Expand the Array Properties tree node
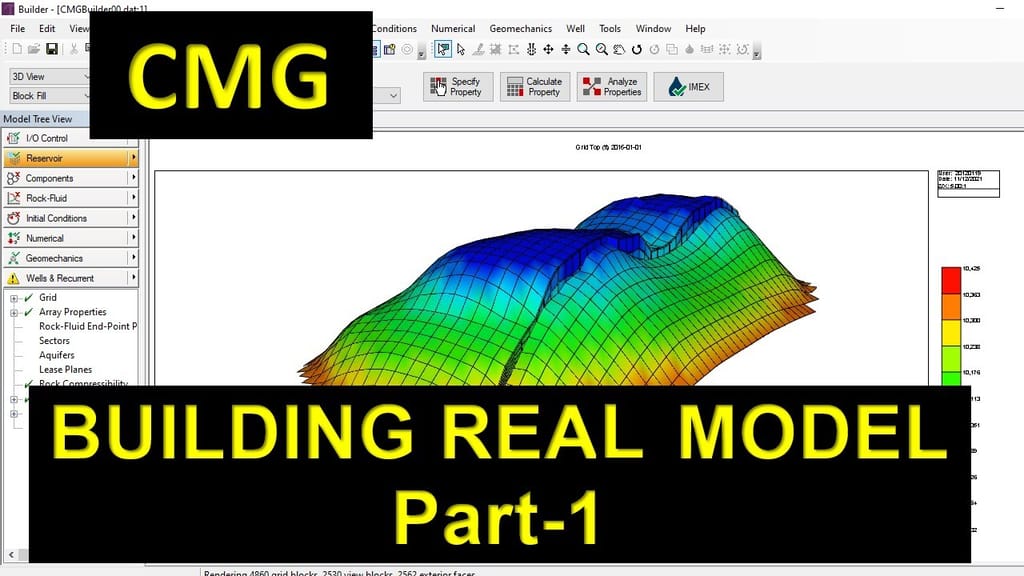 pos(14,313)
